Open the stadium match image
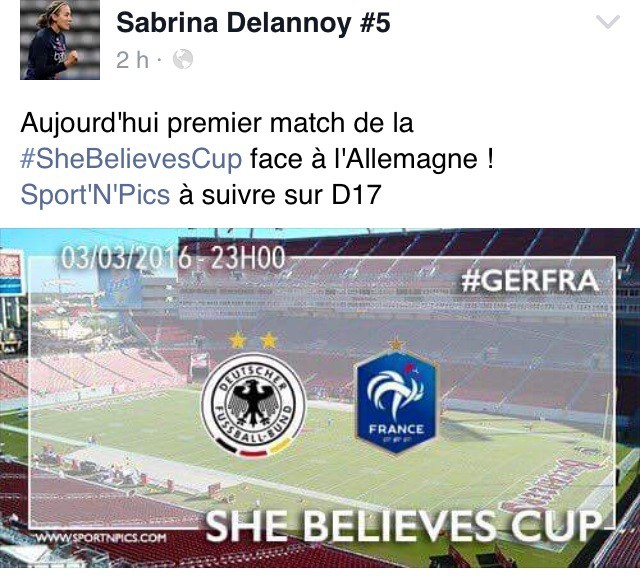This screenshot has width=640, height=579. 320,398
